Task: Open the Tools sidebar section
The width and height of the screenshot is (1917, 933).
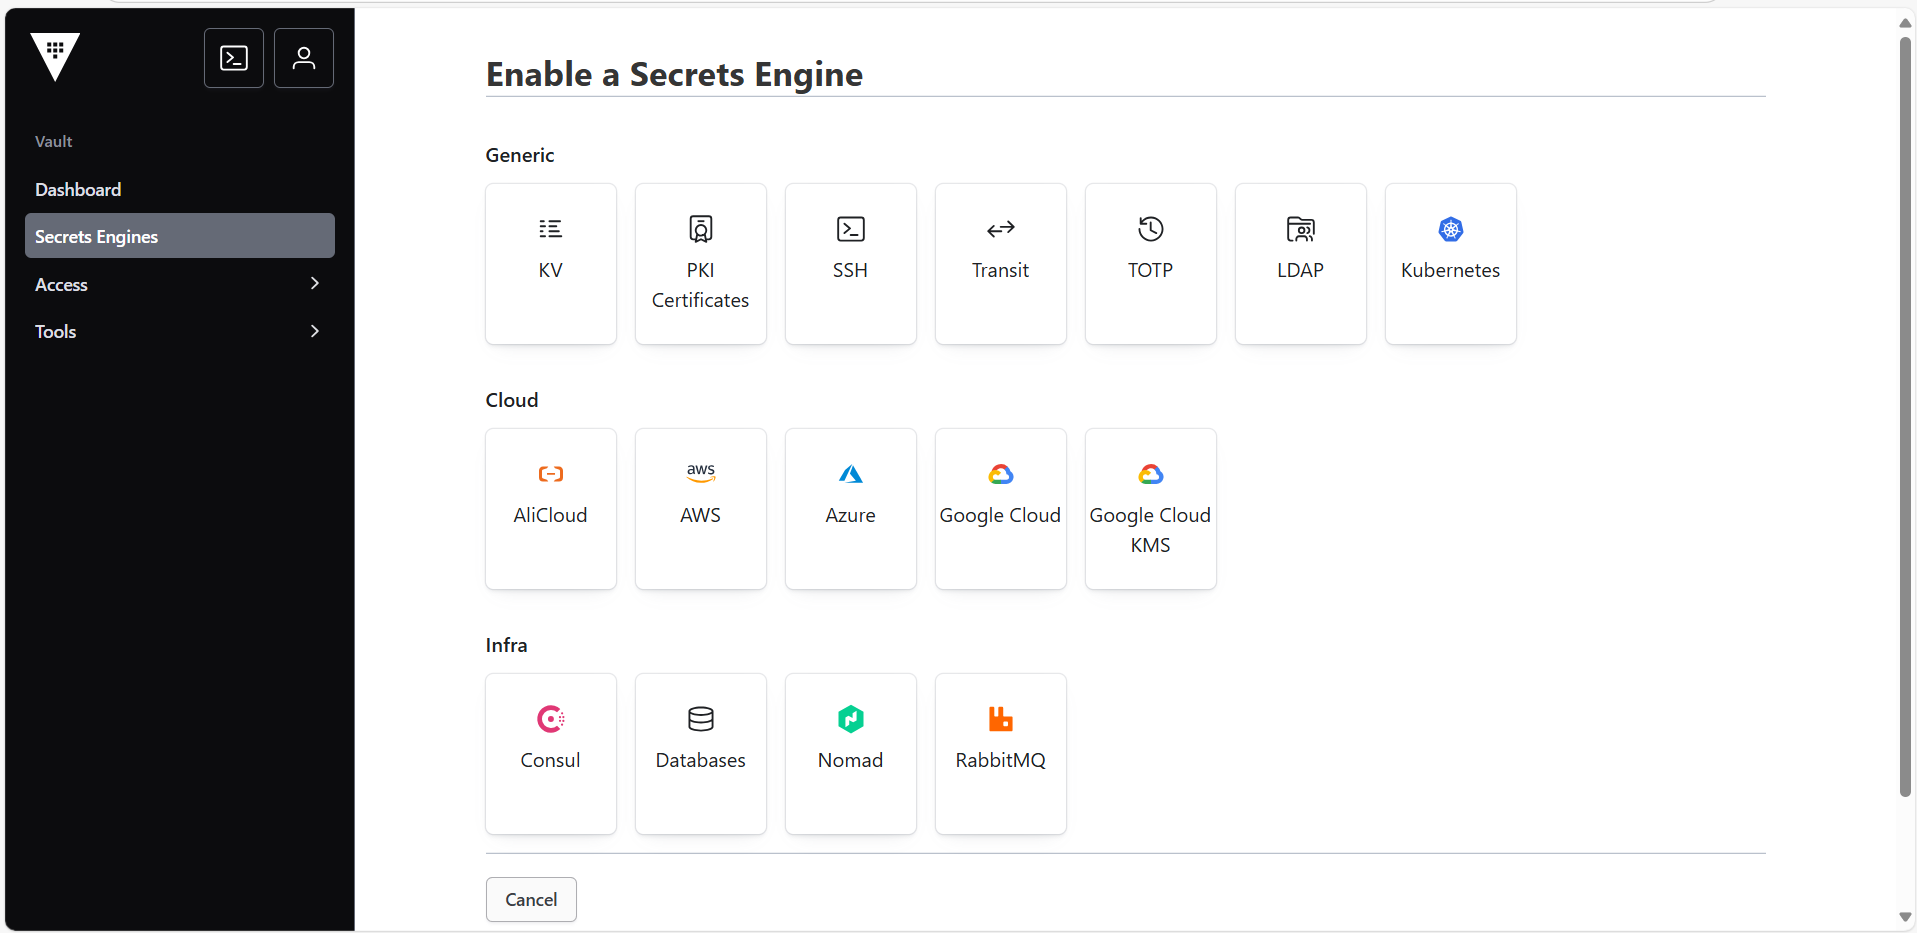Action: click(x=180, y=331)
